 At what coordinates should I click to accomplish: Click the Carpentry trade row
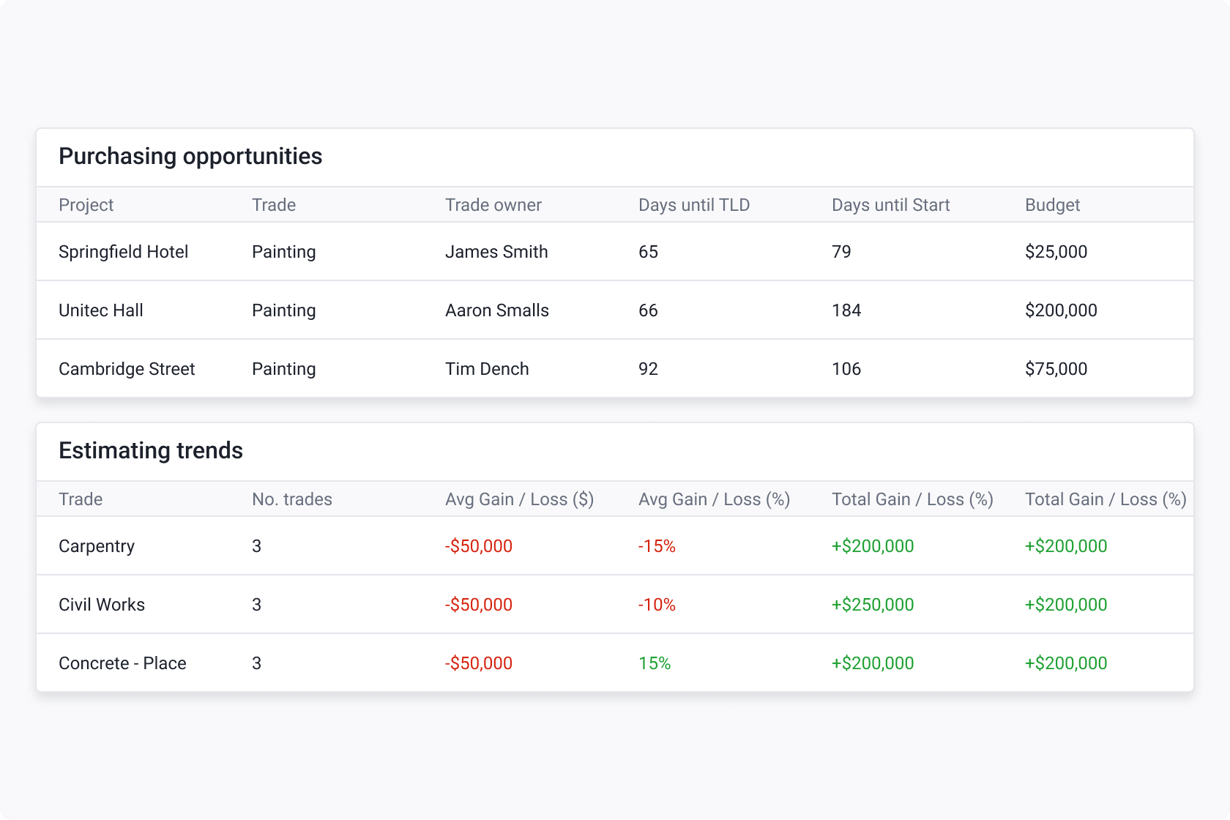[97, 546]
